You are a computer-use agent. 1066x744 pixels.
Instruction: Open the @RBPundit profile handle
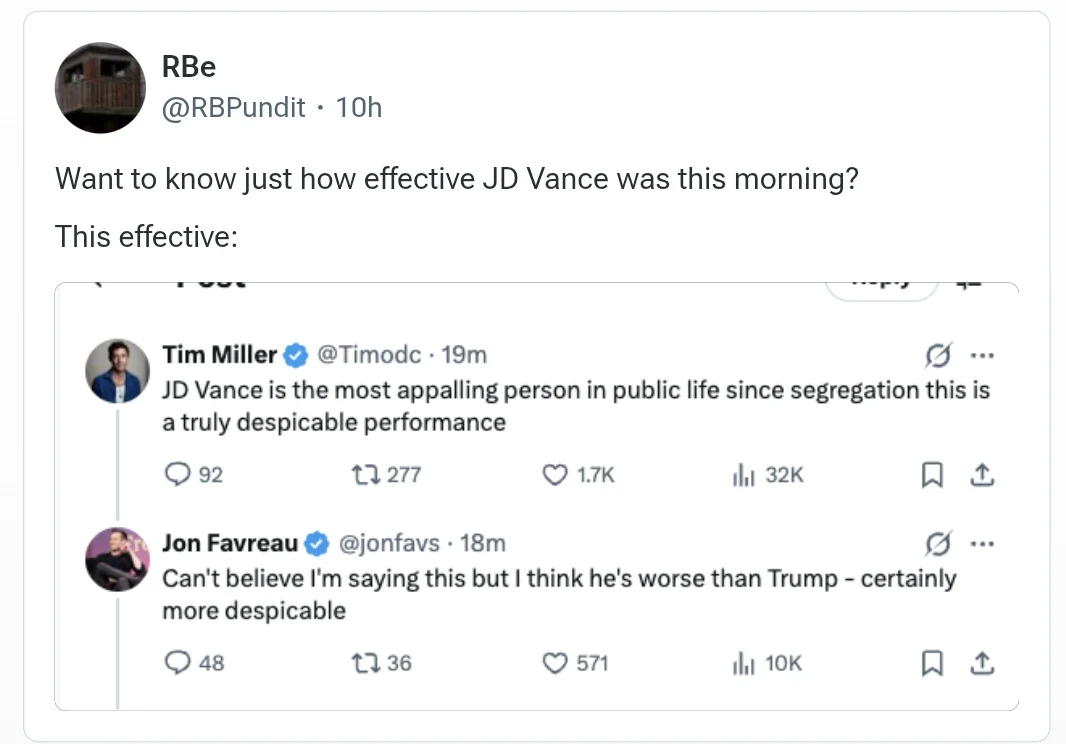pyautogui.click(x=233, y=107)
